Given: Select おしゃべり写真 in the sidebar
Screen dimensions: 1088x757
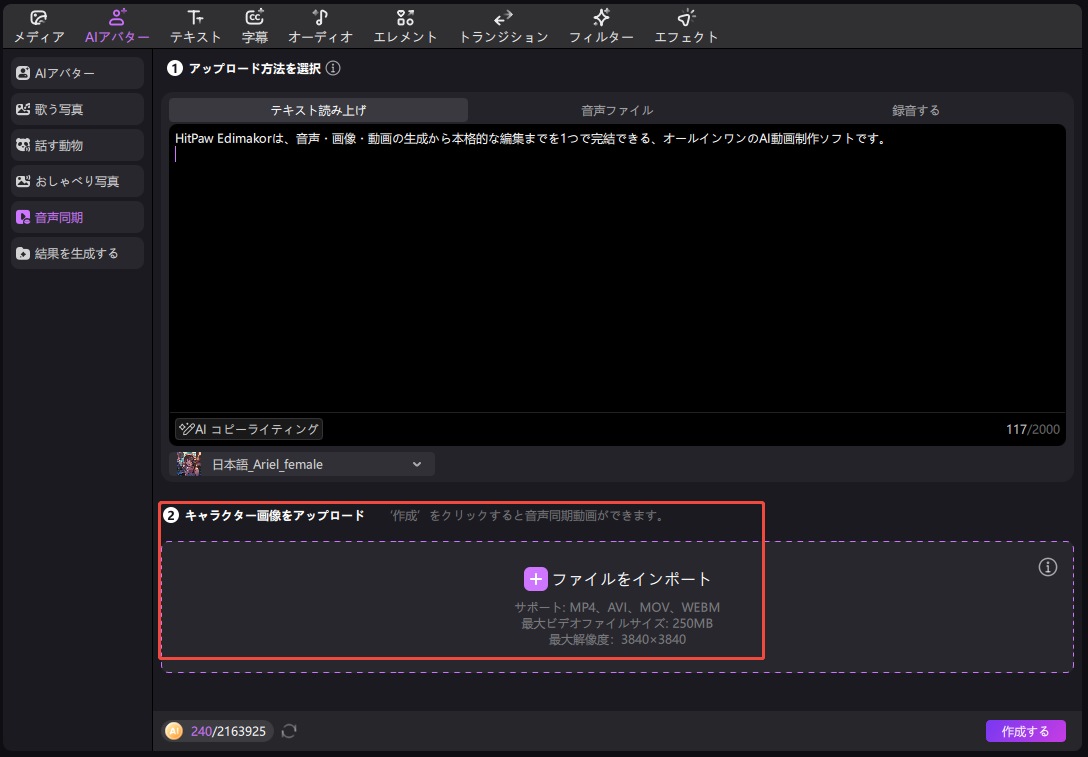Looking at the screenshot, I should coord(77,181).
